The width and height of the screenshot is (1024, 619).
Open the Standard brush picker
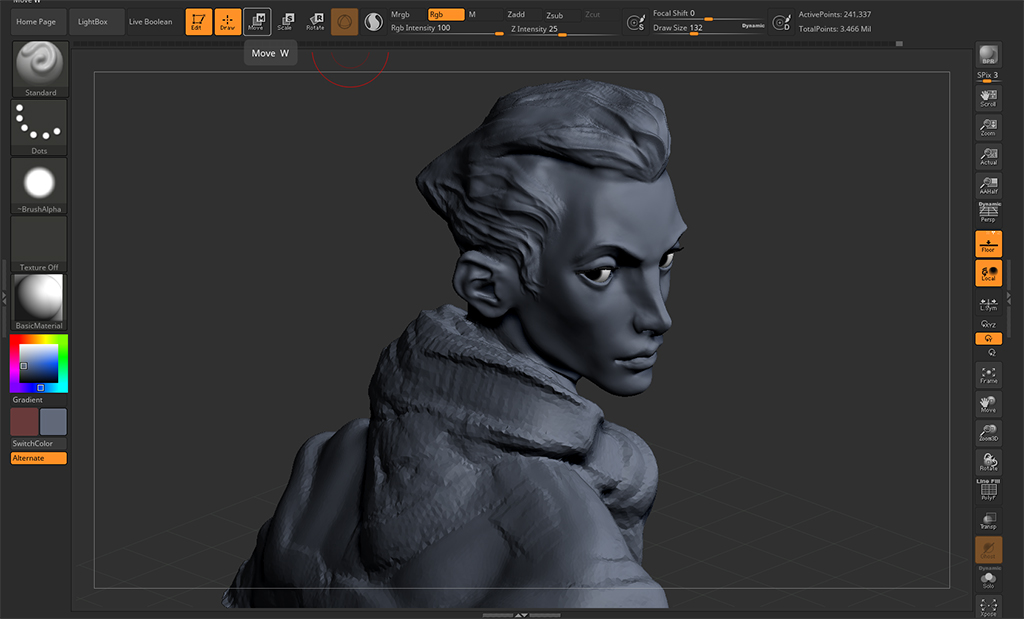click(40, 69)
